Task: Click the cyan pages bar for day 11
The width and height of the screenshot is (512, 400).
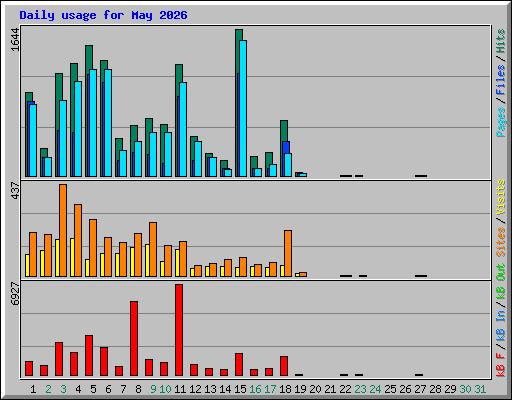Action: point(183,129)
